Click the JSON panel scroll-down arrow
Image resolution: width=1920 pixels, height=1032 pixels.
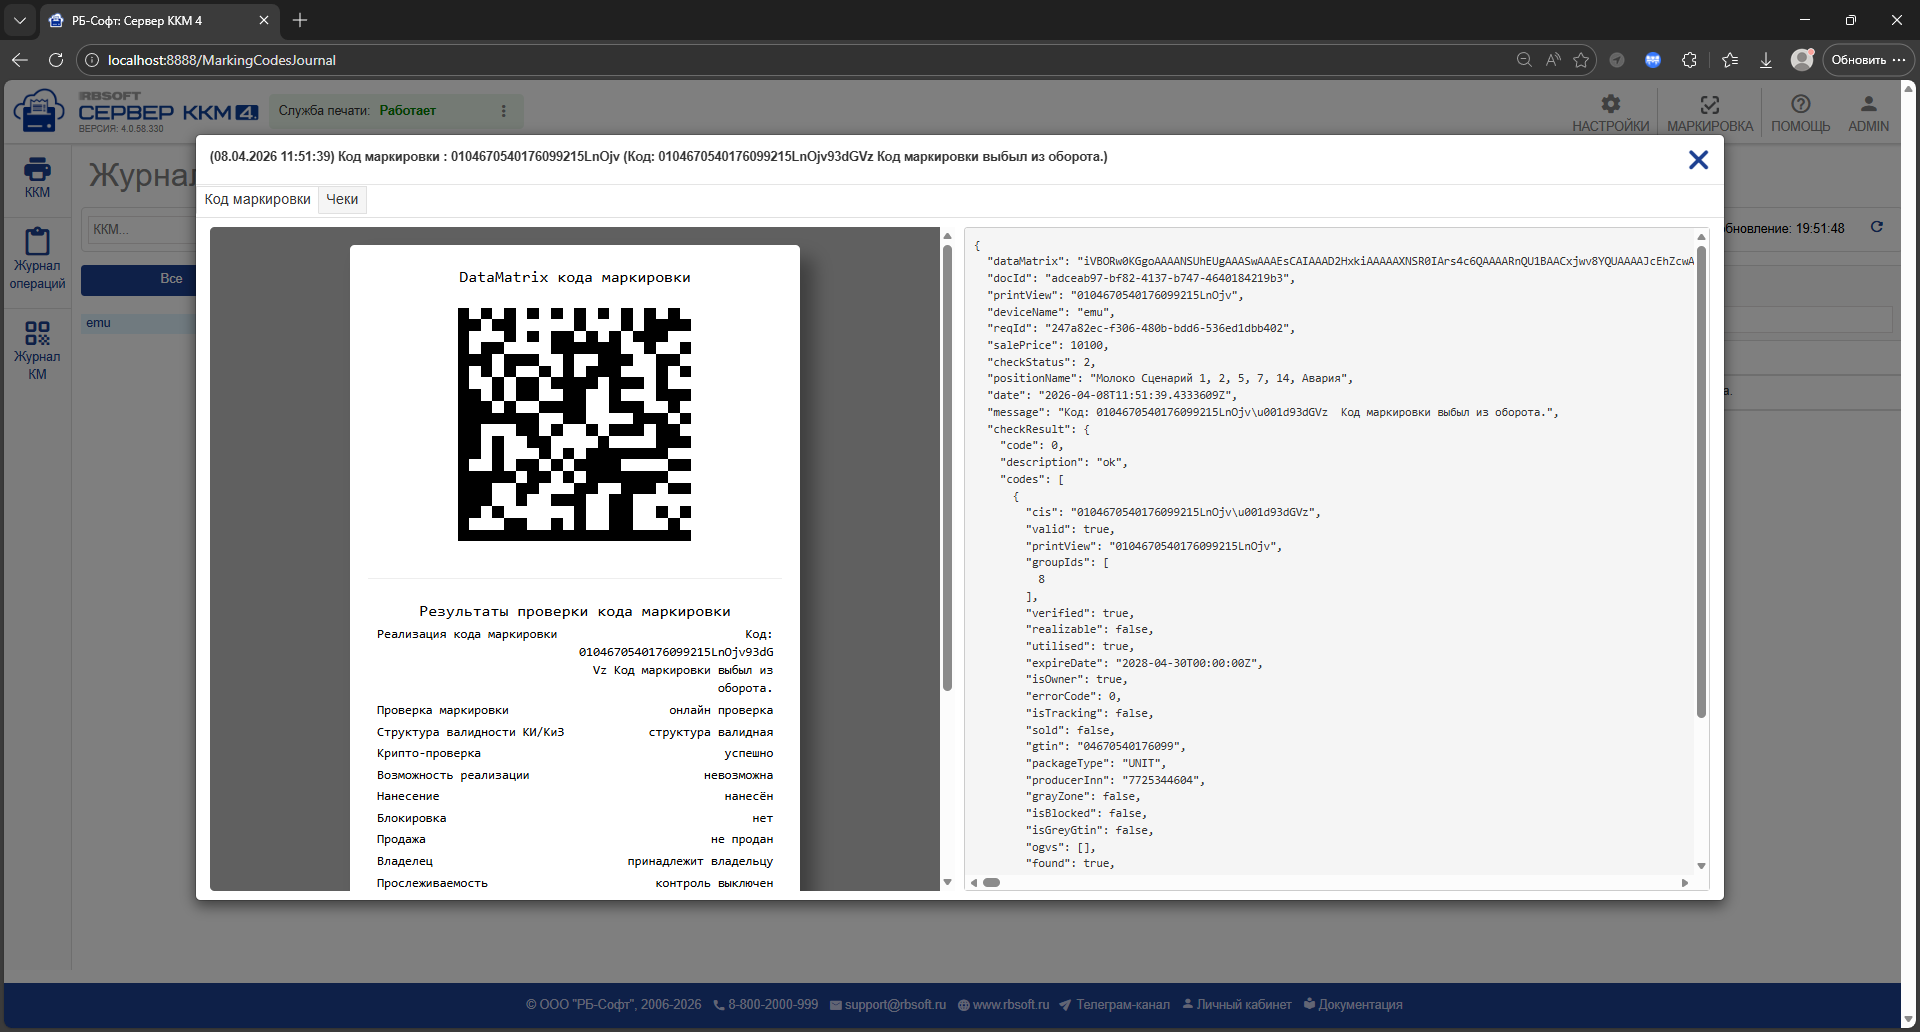tap(1701, 866)
